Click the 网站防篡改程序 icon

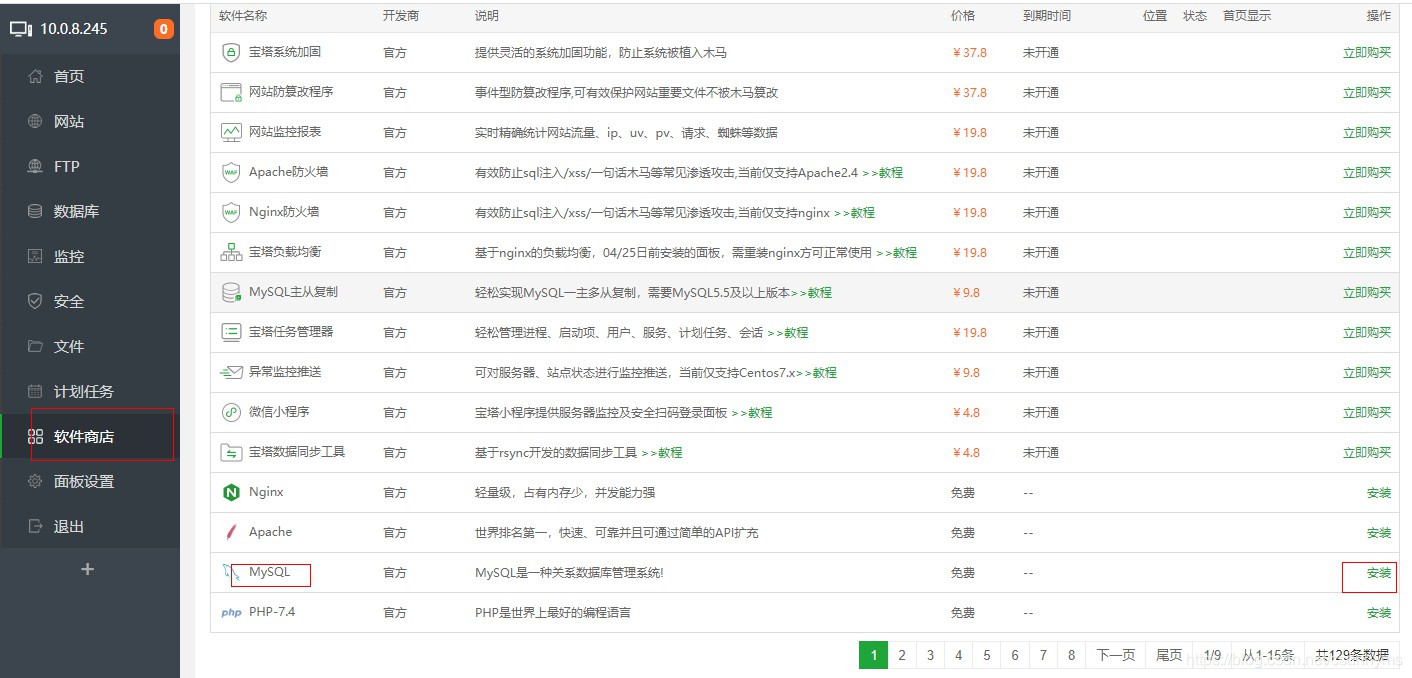pyautogui.click(x=231, y=92)
